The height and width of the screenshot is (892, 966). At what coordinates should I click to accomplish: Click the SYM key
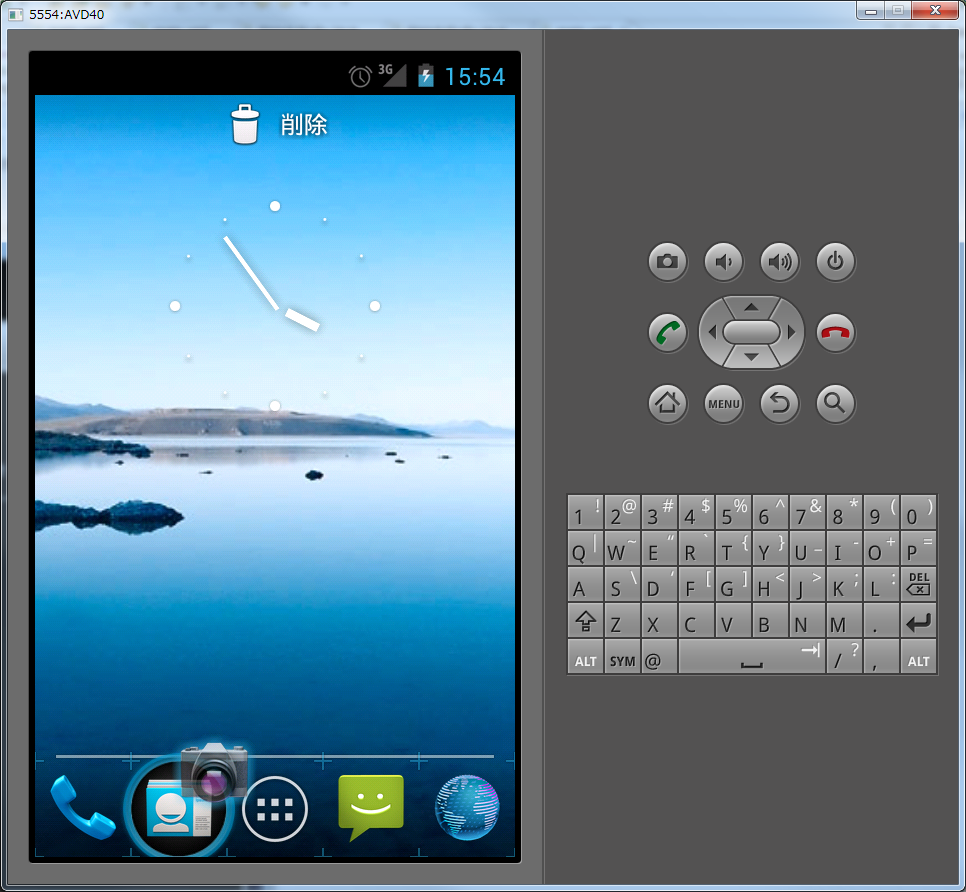click(x=622, y=656)
